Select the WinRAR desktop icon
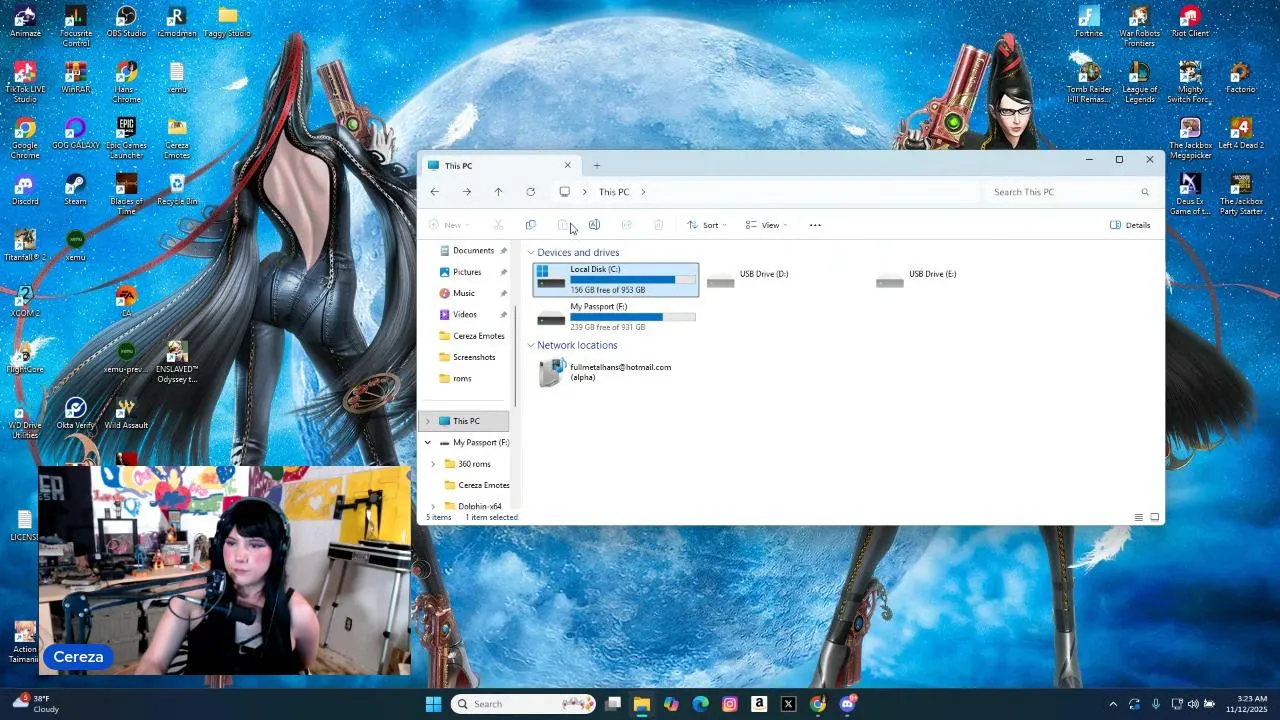 75,79
